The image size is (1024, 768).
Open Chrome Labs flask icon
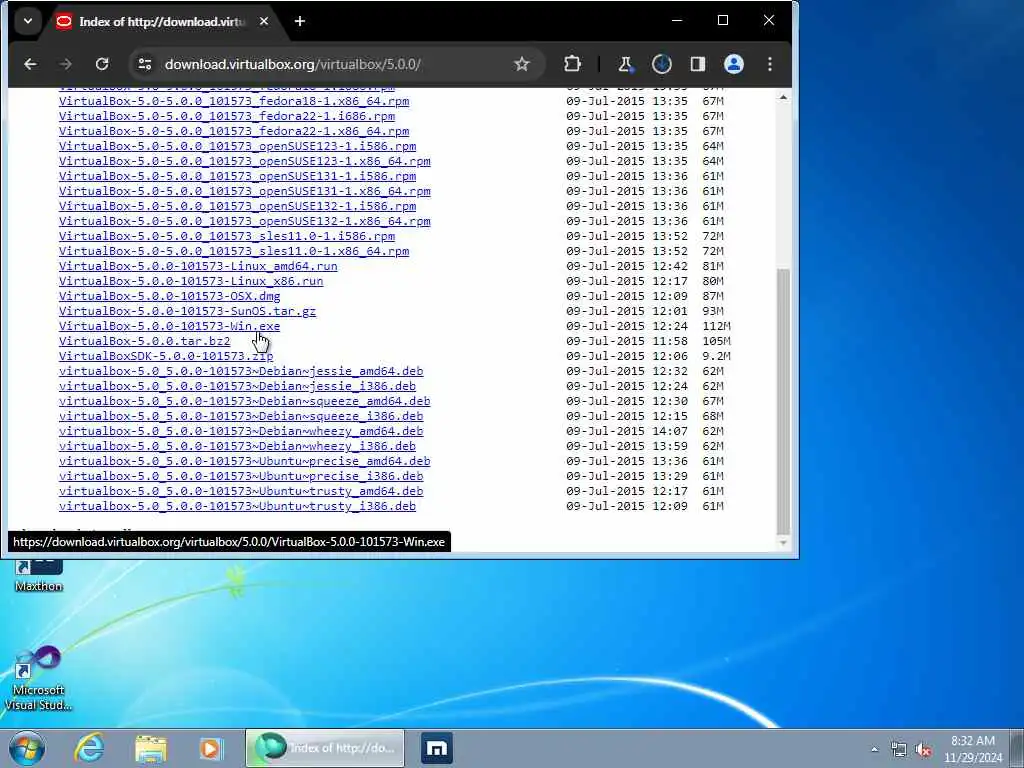[625, 64]
